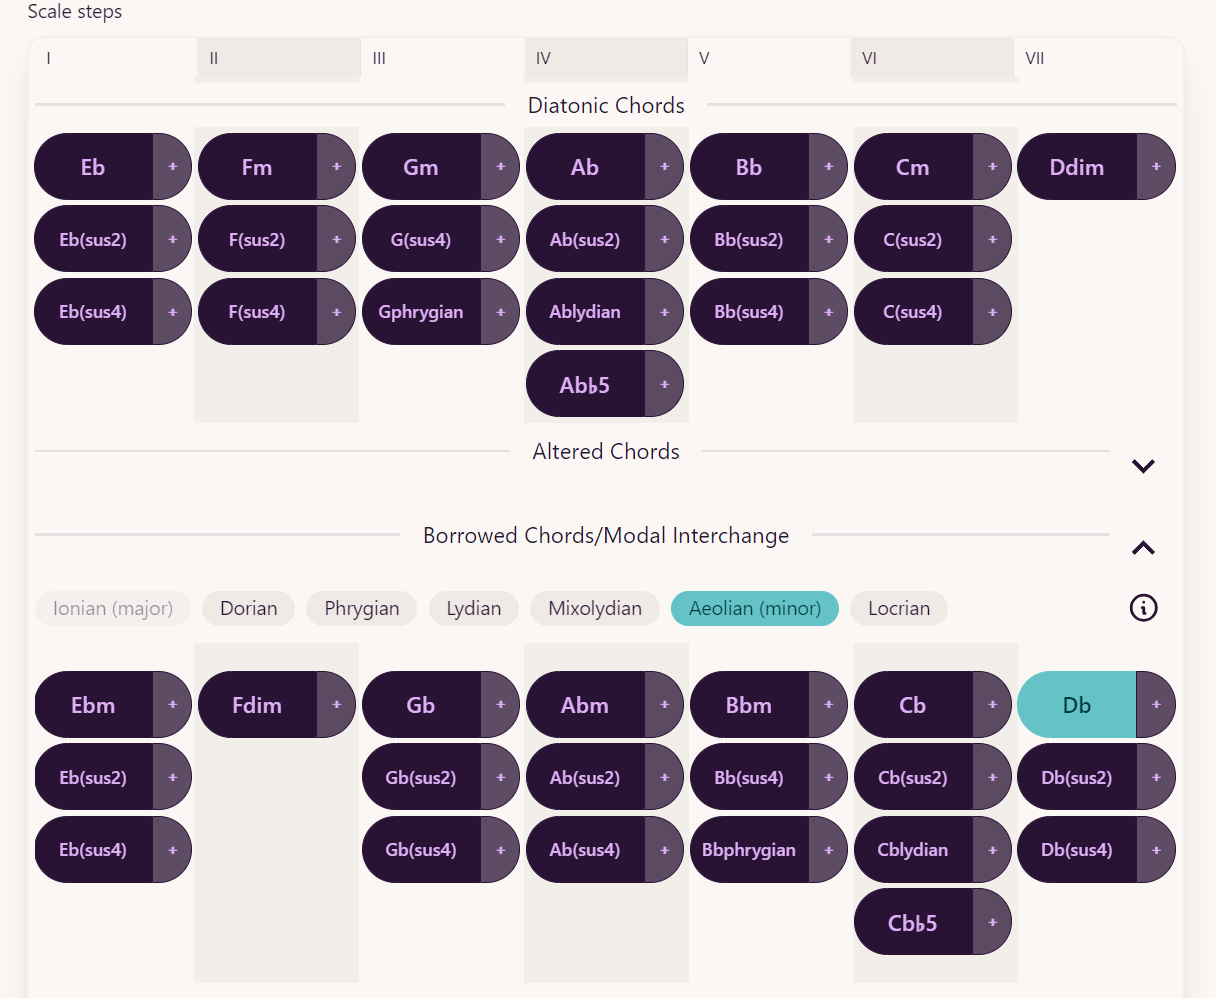Click the plus icon next to Db(sus4)
The height and width of the screenshot is (998, 1216).
click(1156, 850)
